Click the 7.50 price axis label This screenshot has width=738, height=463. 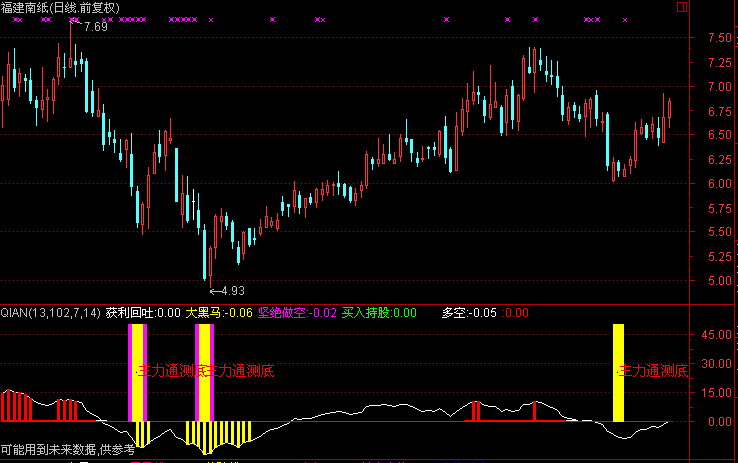tap(717, 38)
